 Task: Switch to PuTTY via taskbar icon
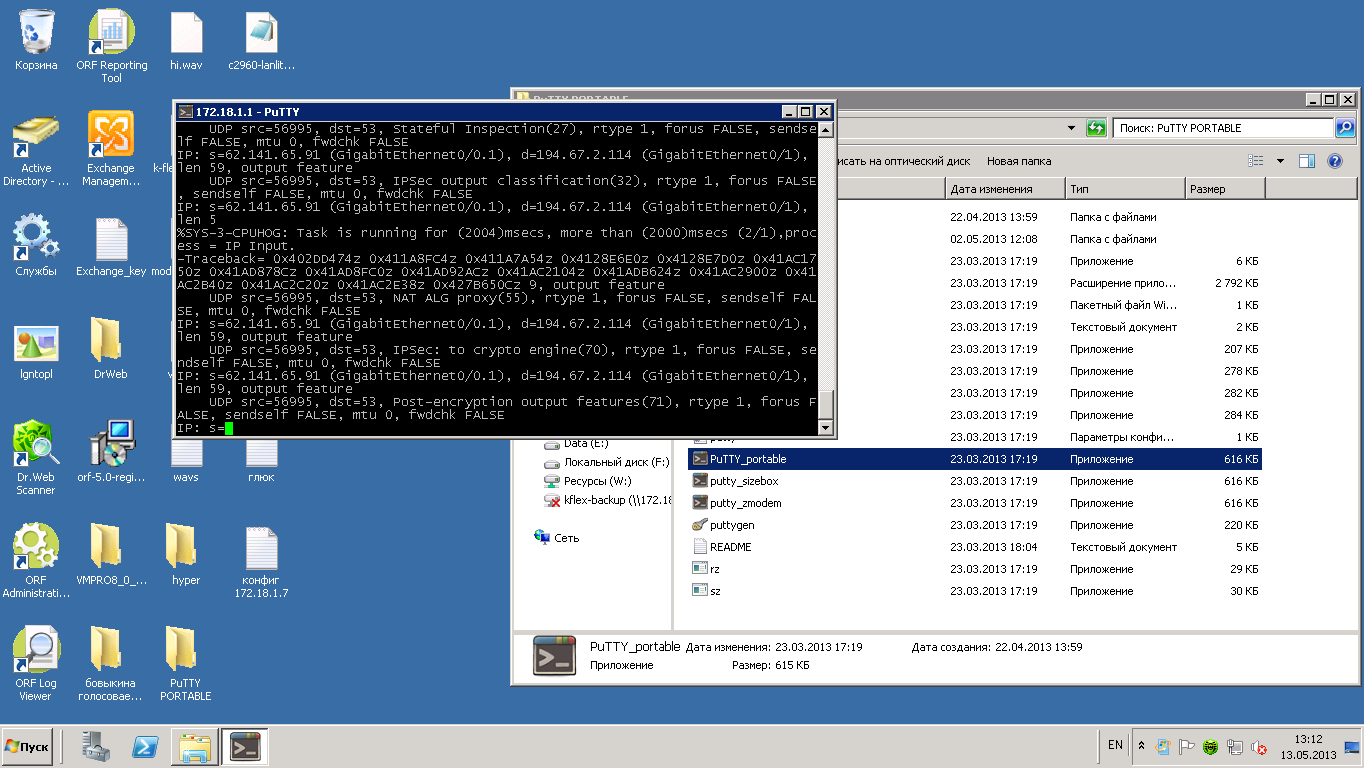coord(245,747)
